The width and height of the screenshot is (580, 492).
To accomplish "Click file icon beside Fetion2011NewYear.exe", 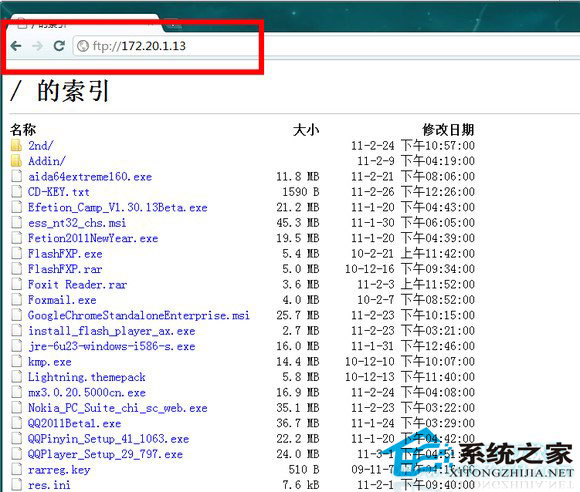I will click(16, 238).
